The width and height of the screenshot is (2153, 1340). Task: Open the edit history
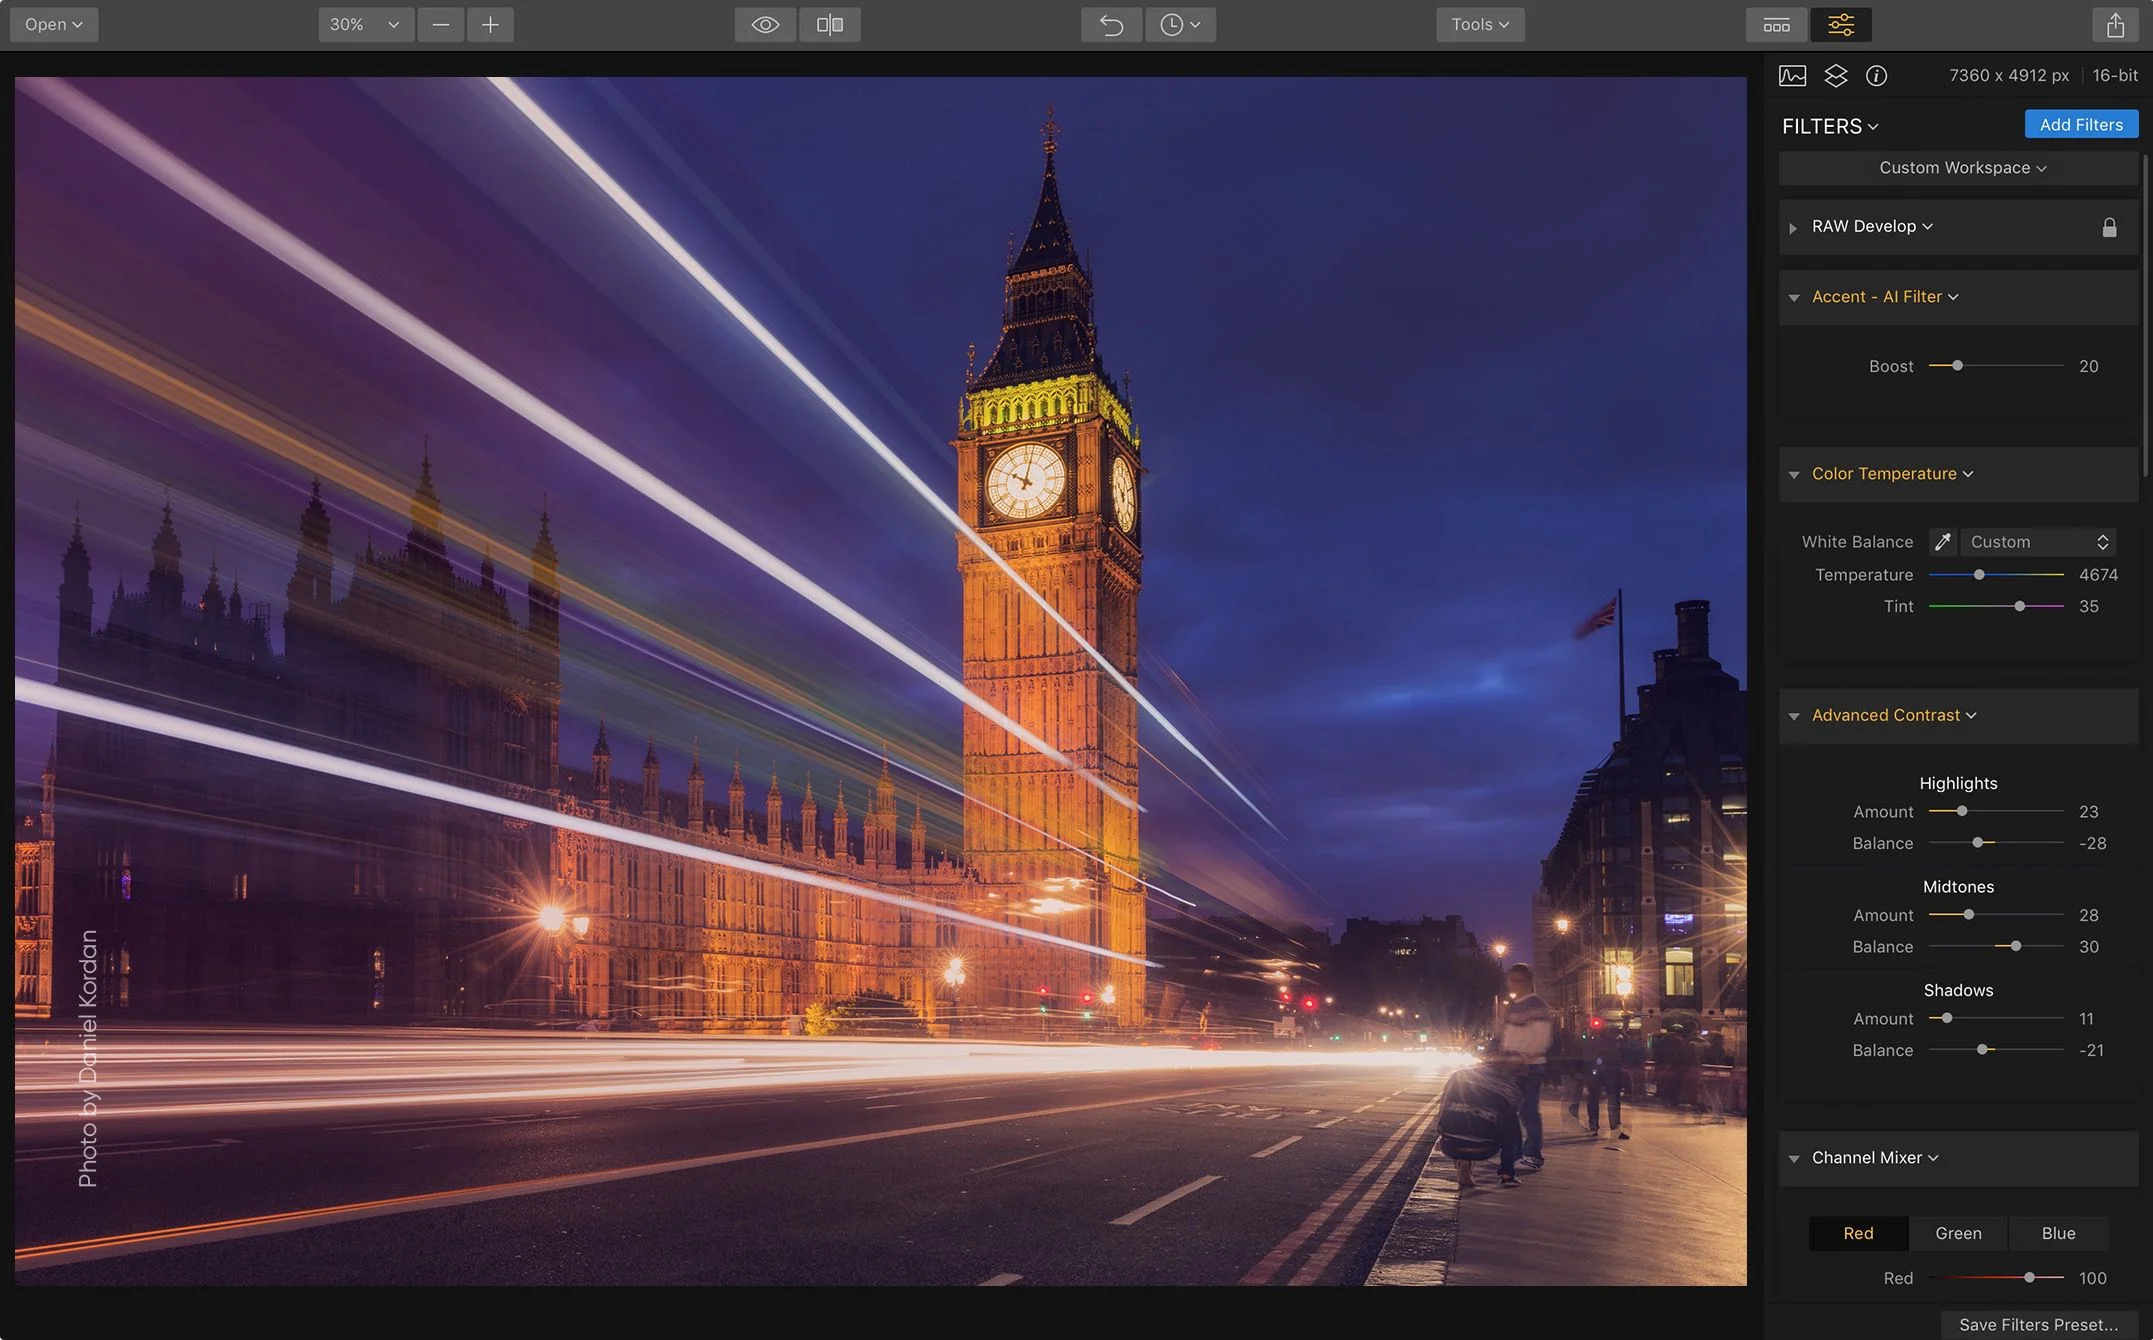pyautogui.click(x=1180, y=24)
